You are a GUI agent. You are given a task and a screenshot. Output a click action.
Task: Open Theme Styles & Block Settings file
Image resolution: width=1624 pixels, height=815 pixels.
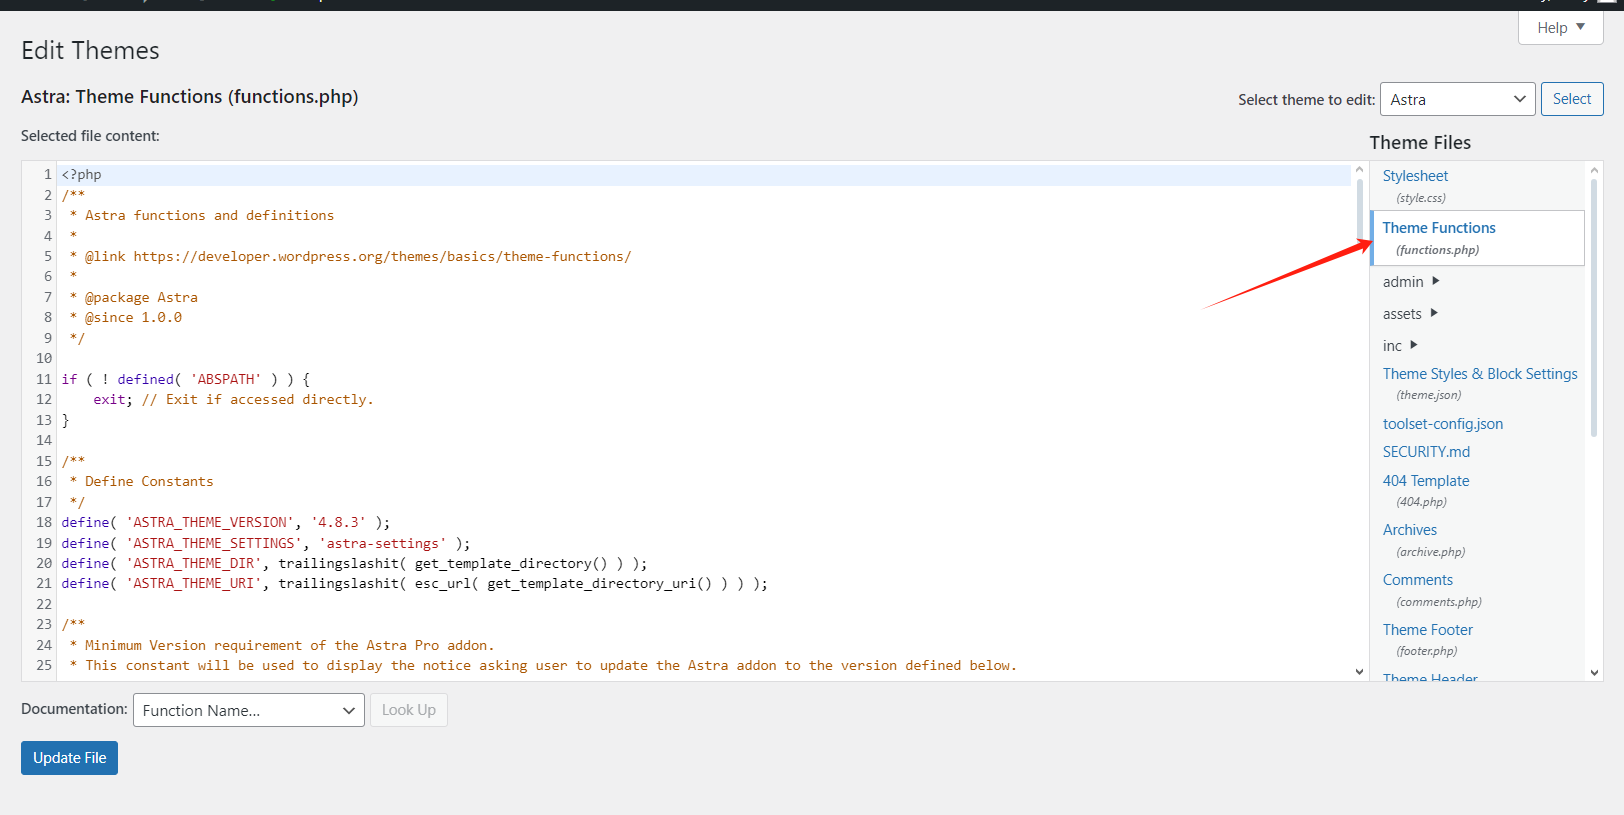point(1479,374)
